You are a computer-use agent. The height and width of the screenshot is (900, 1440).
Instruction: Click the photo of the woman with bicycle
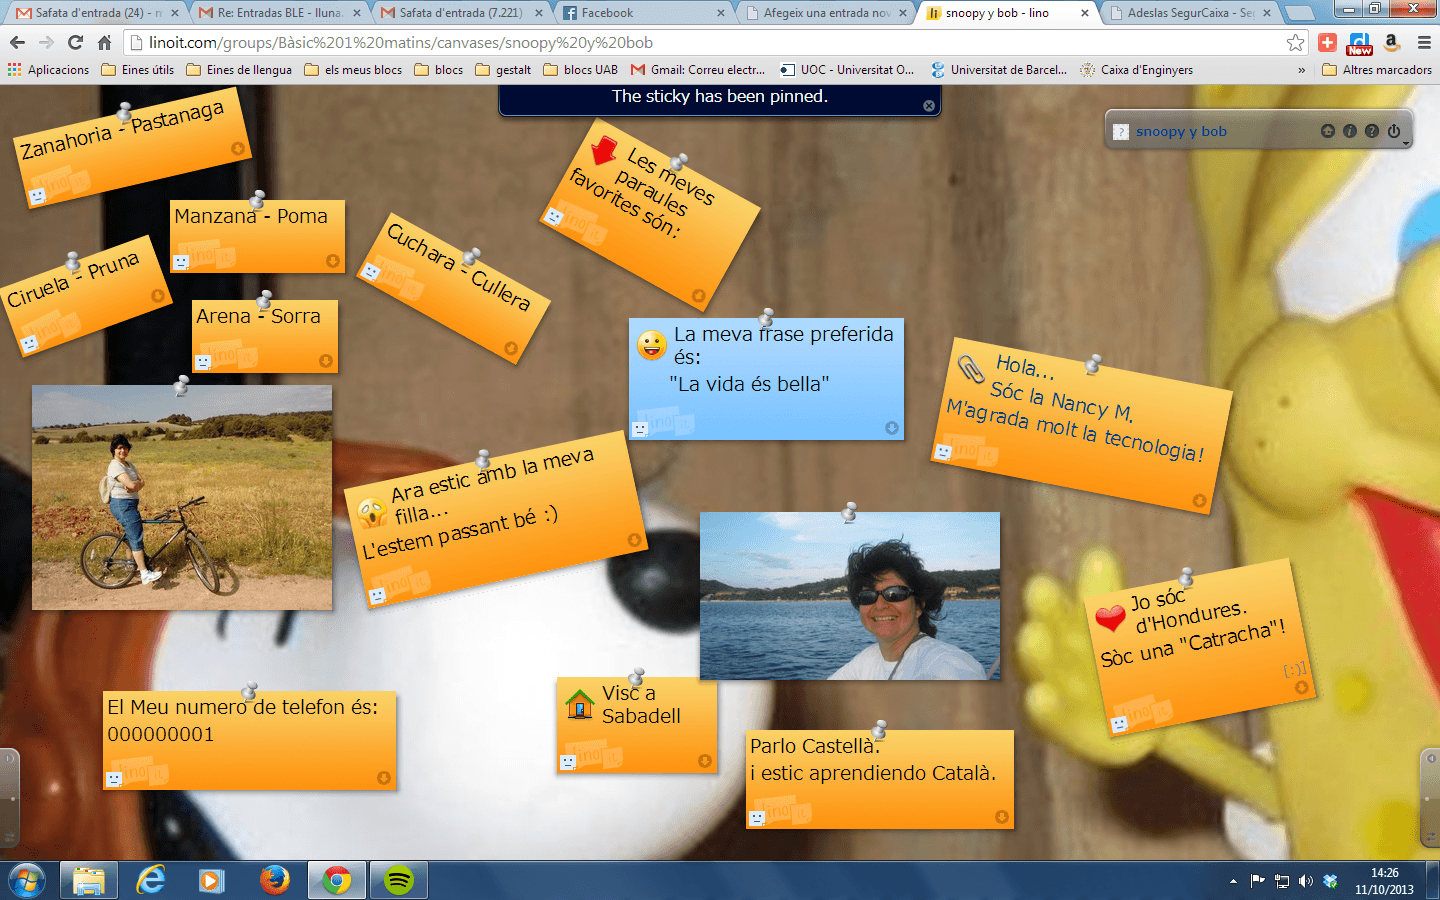tap(182, 498)
